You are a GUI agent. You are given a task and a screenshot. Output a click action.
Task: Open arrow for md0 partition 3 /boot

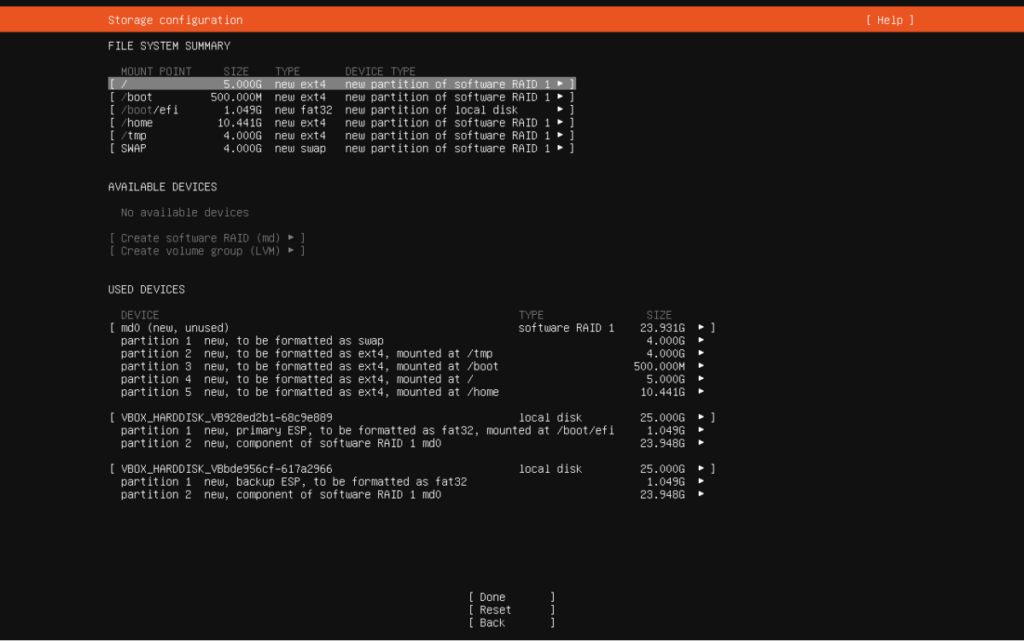pos(701,366)
